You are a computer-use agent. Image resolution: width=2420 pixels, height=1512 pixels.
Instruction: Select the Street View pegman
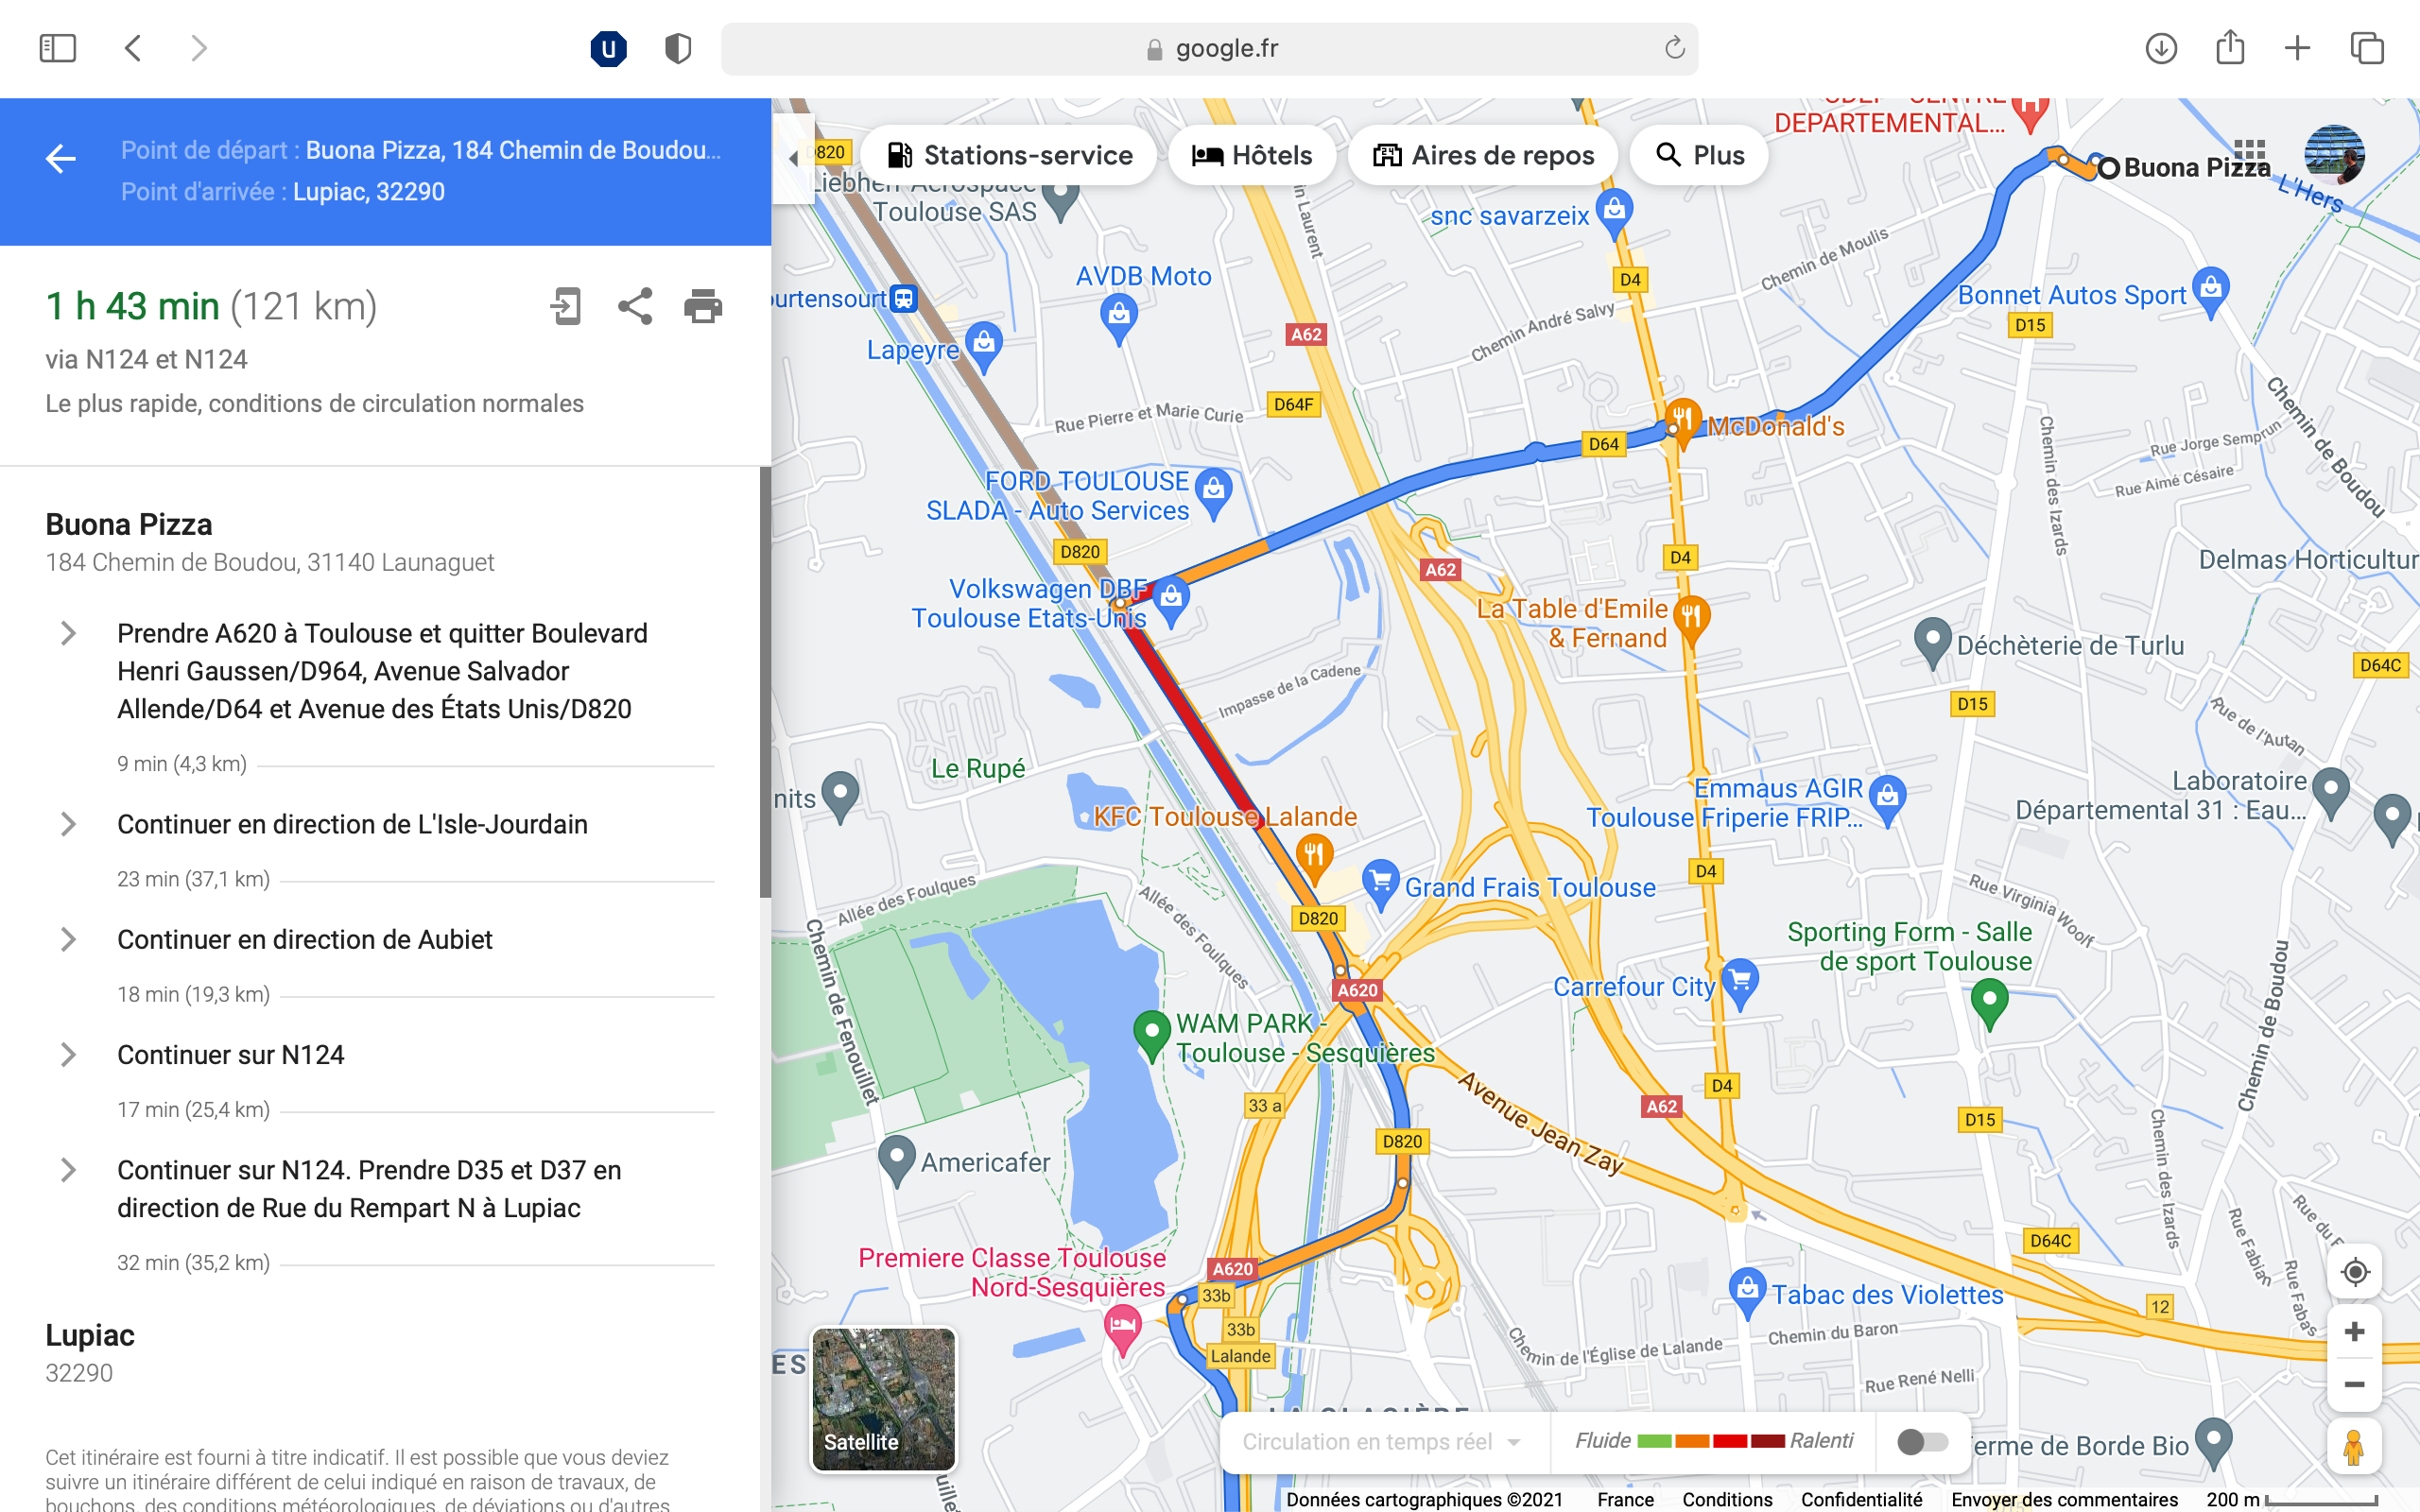[2354, 1447]
